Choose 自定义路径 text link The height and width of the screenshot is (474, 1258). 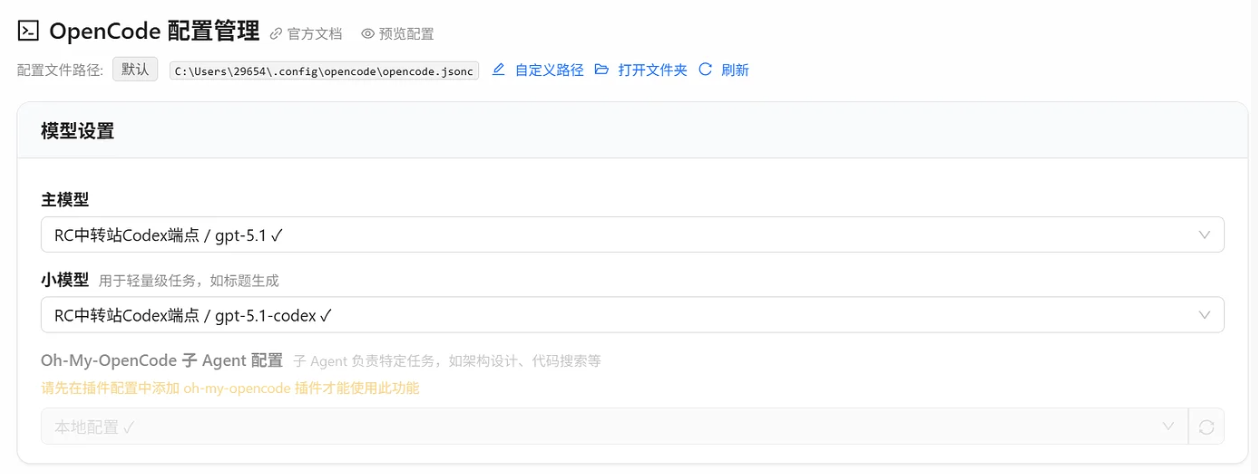[549, 70]
